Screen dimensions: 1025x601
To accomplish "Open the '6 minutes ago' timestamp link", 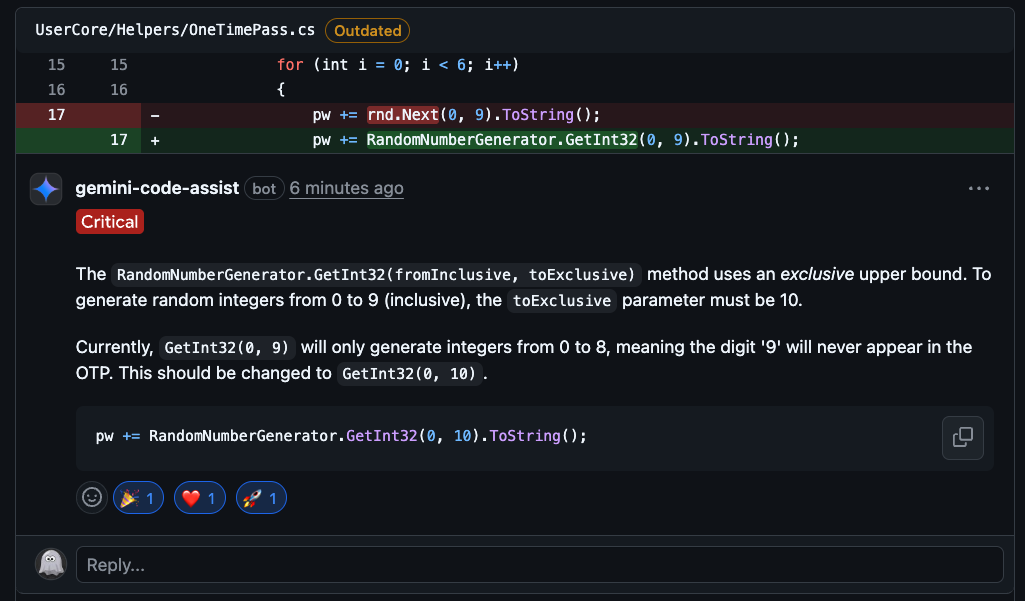I will point(346,188).
